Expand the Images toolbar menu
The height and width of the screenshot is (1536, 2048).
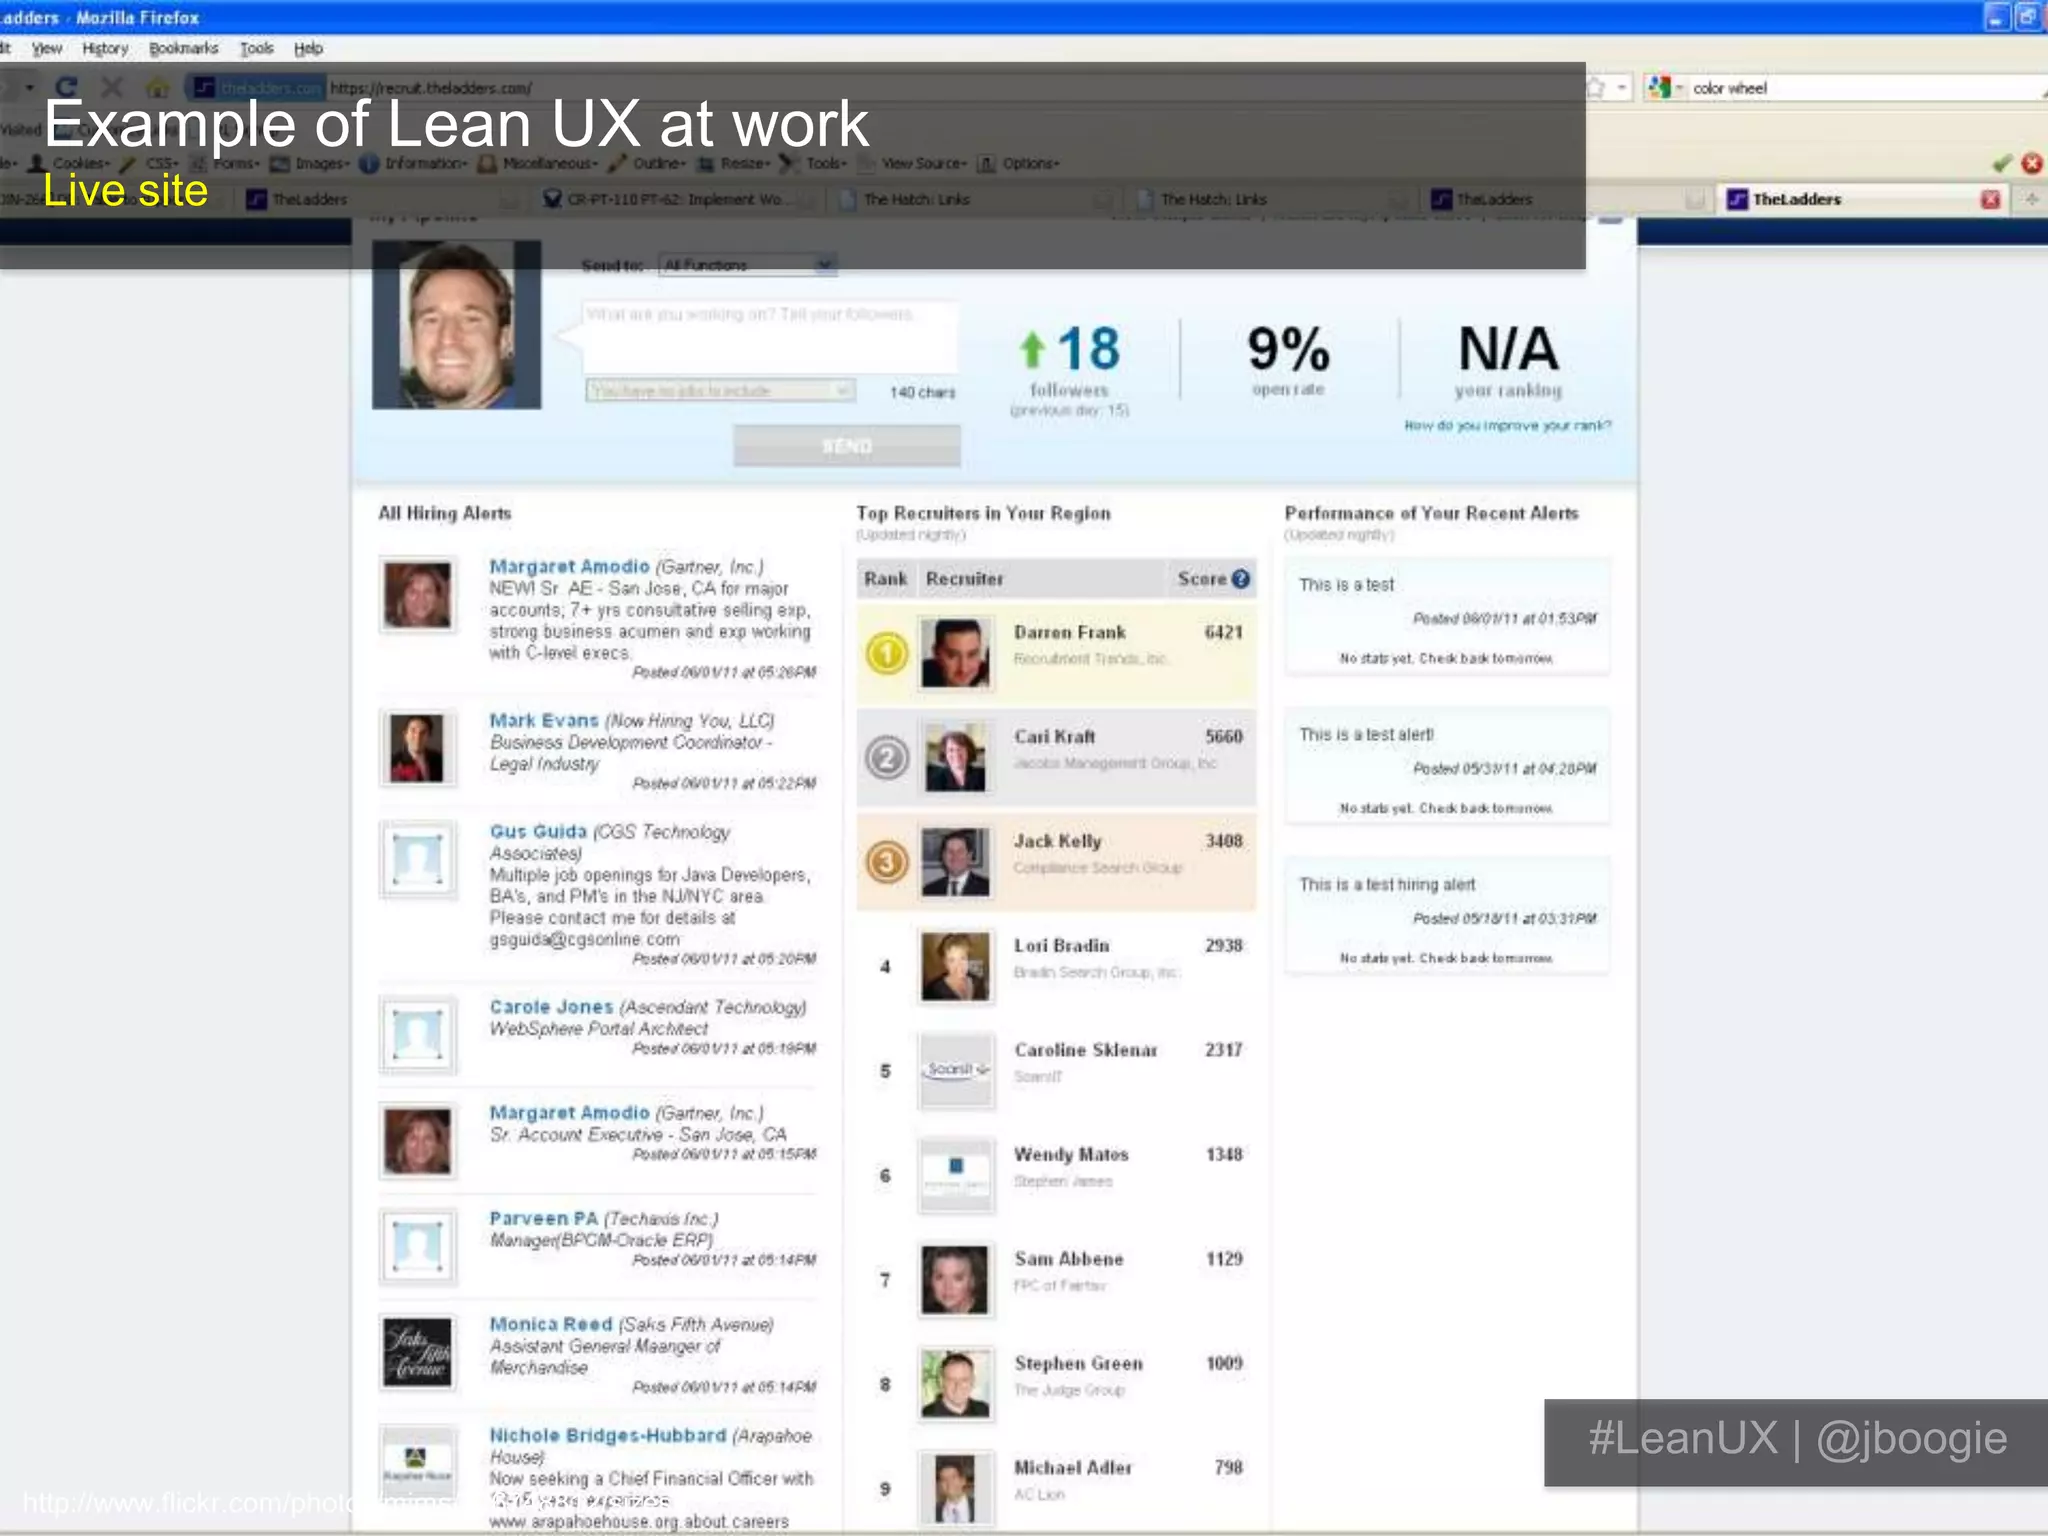click(x=309, y=163)
